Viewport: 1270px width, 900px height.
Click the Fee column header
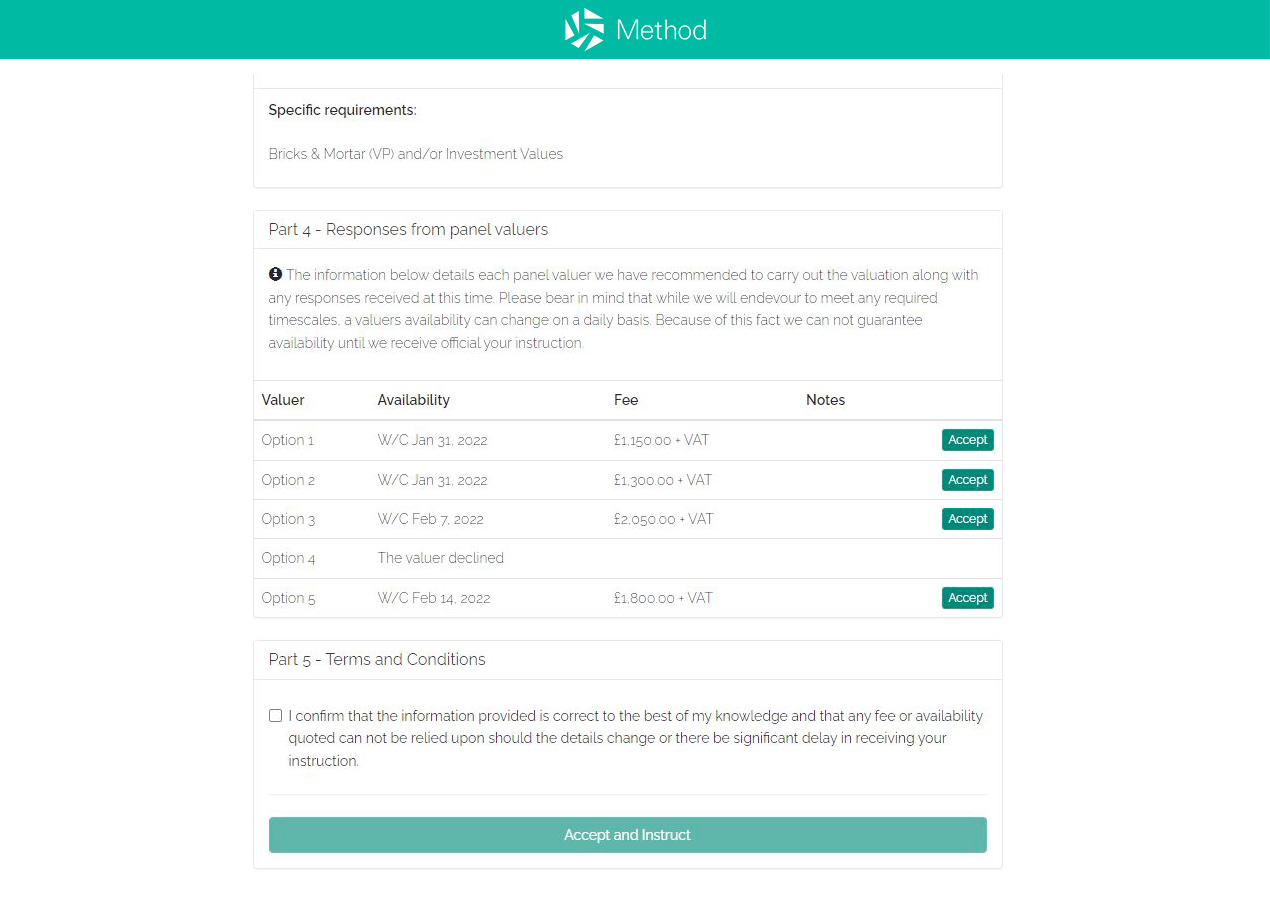[626, 400]
